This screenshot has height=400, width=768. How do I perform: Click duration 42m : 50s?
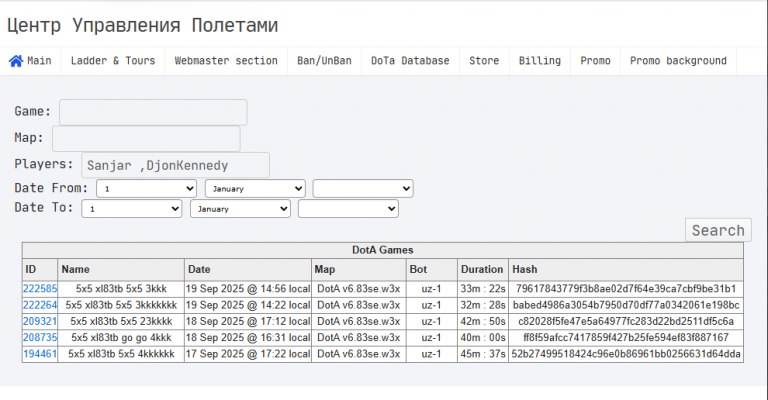(x=482, y=321)
